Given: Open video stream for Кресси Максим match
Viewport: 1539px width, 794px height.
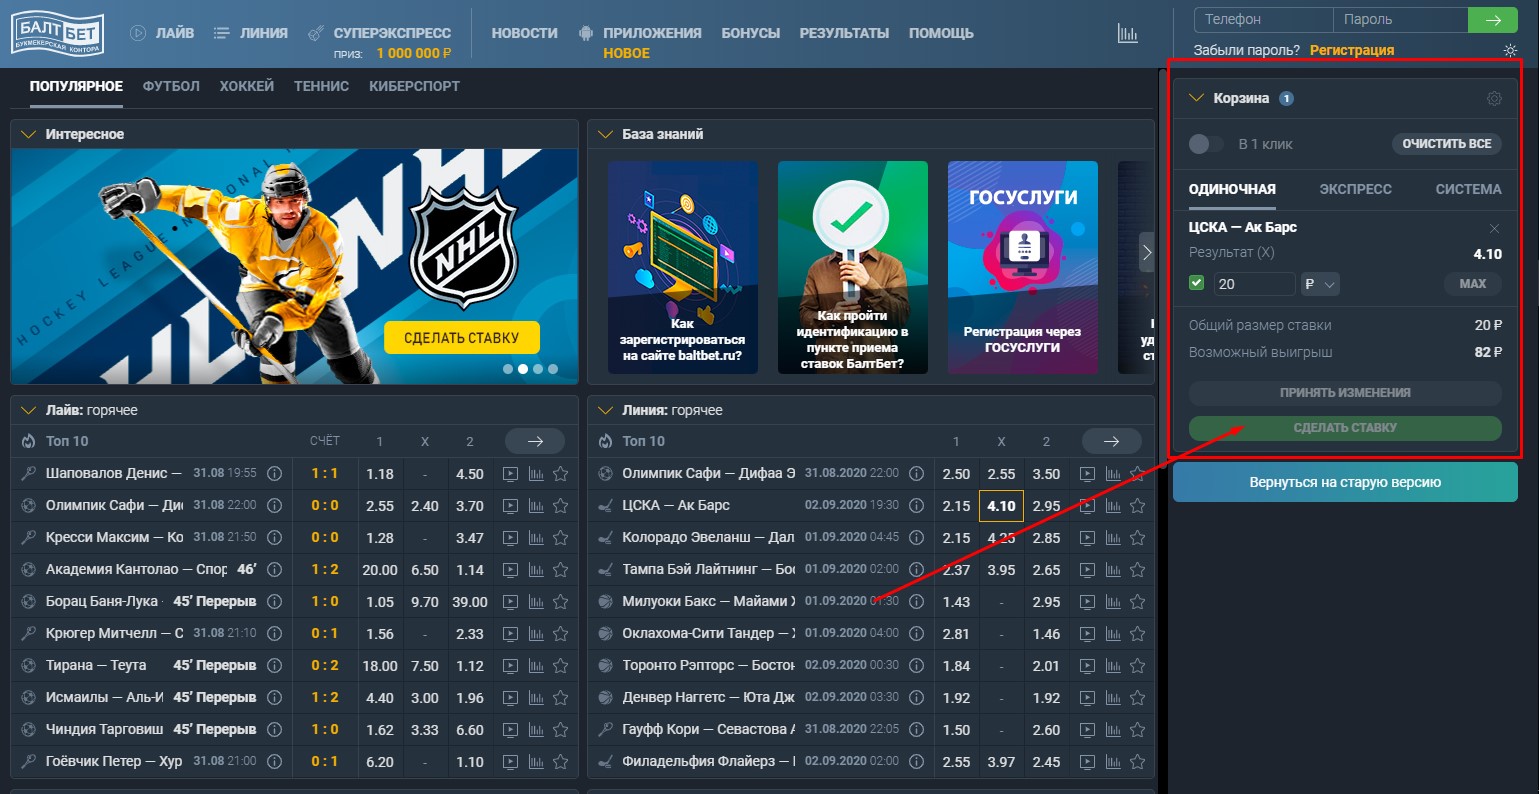Looking at the screenshot, I should coord(510,538).
